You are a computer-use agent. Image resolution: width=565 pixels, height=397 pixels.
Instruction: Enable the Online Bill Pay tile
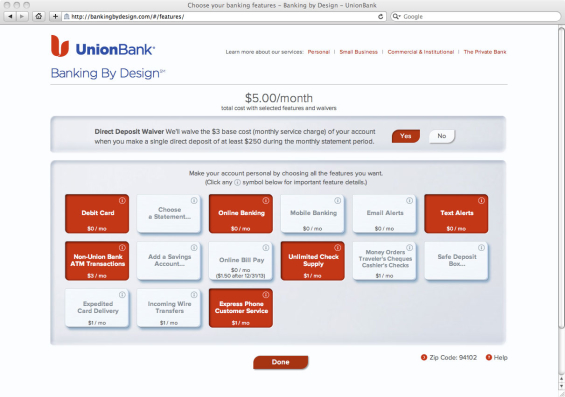point(241,261)
